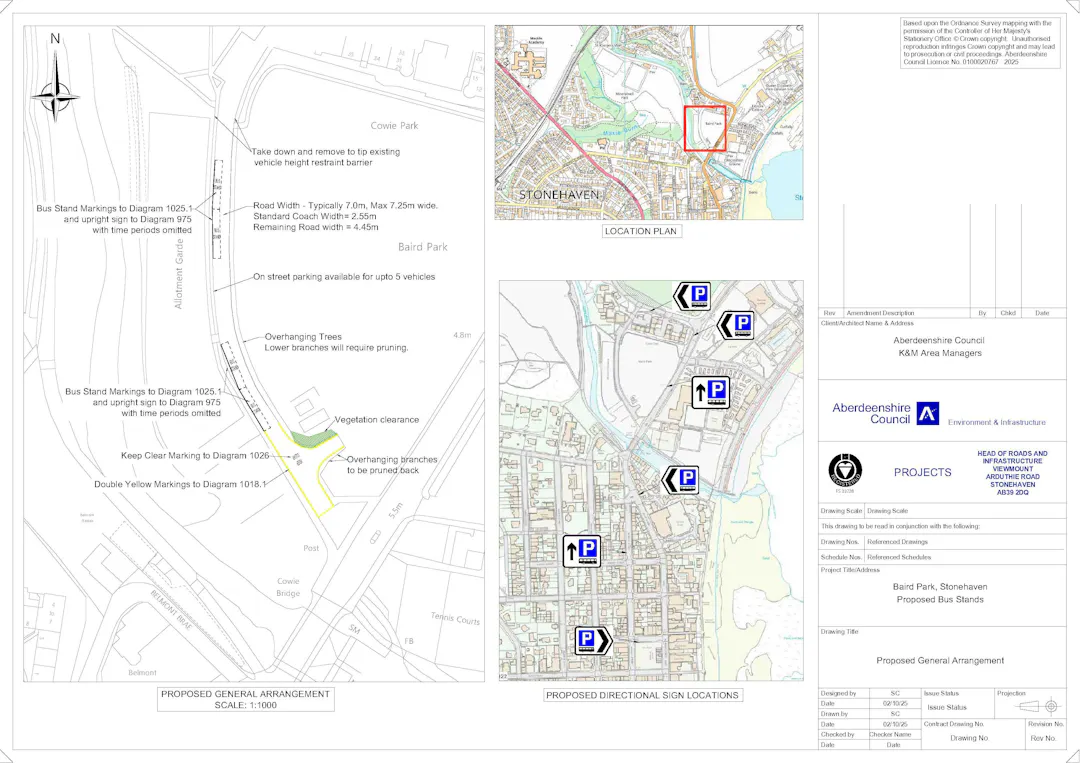Select the Proposed General Arrangement scale caption

(245, 699)
